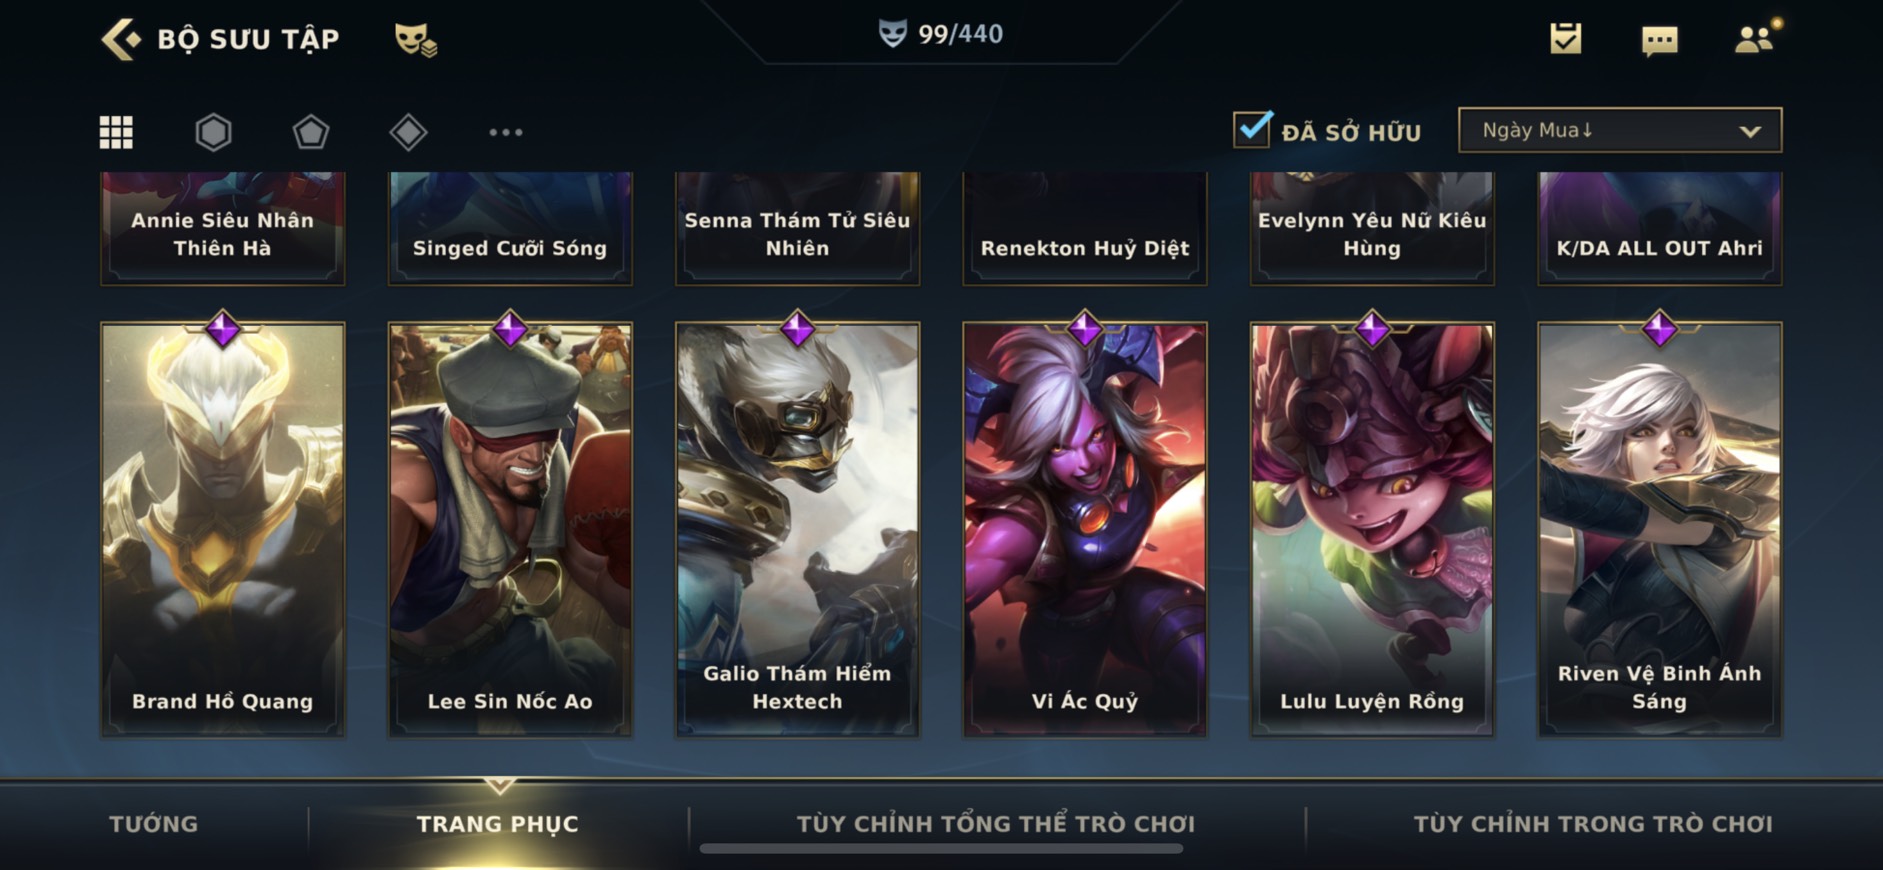
Task: Open the friends list icon
Action: (1755, 38)
